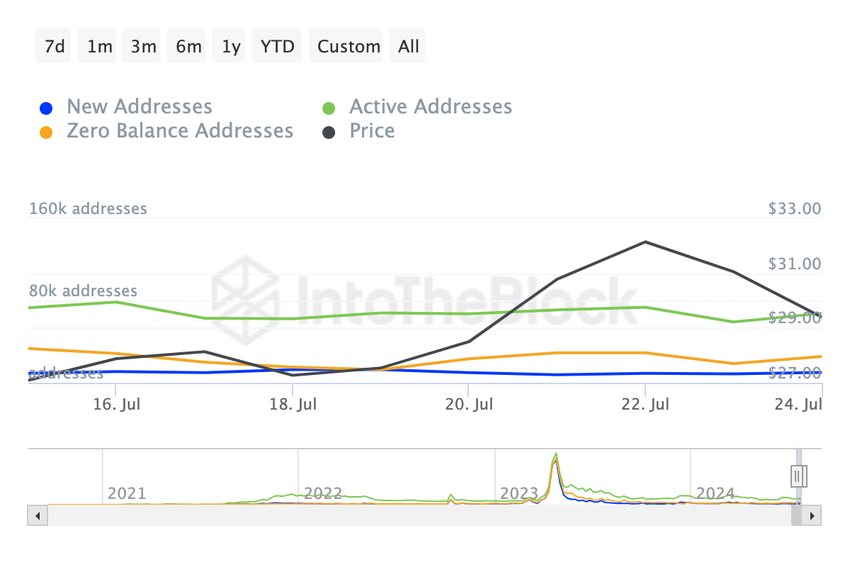Screen dimensions: 850x567
Task: Click the dark Price legend dot
Action: point(328,132)
